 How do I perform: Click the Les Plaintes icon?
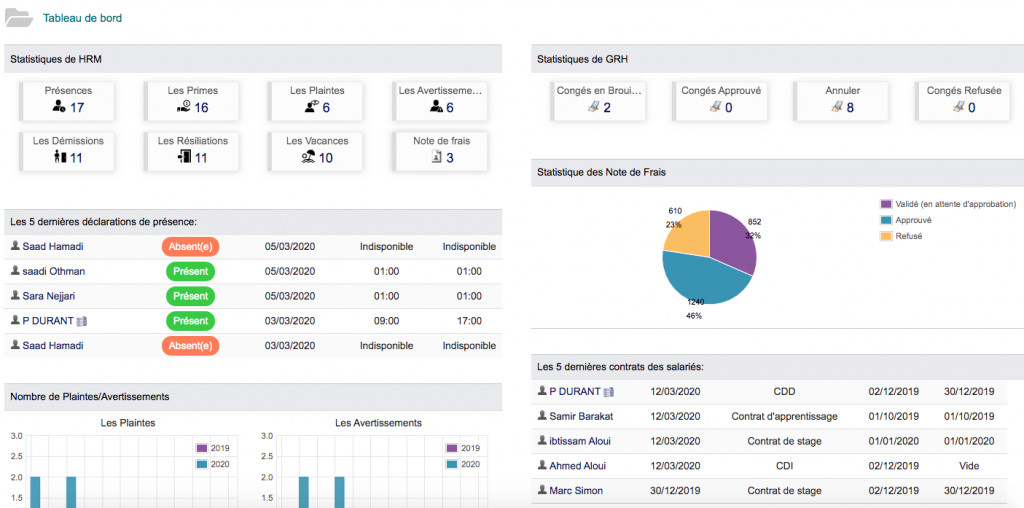pyautogui.click(x=311, y=108)
